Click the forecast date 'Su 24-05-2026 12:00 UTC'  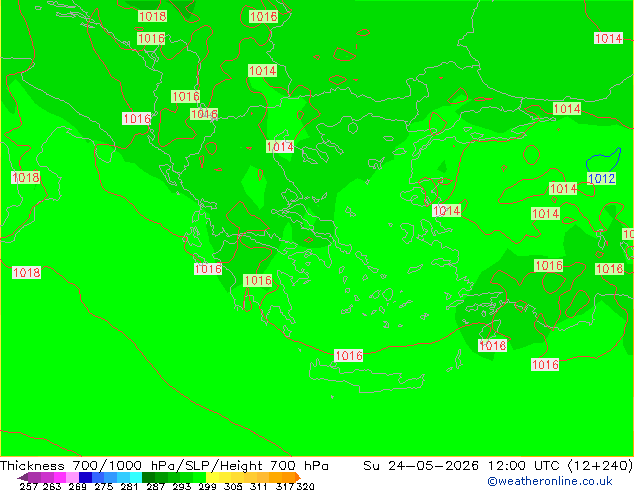point(464,466)
